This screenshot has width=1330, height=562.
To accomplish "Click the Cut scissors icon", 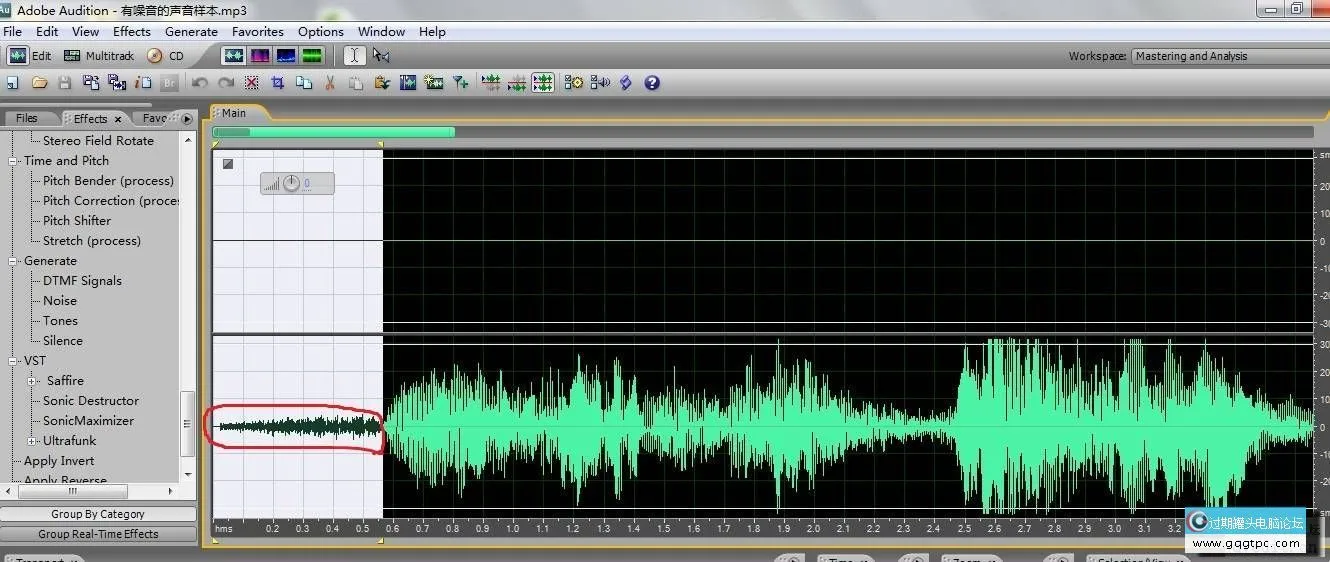I will (330, 83).
